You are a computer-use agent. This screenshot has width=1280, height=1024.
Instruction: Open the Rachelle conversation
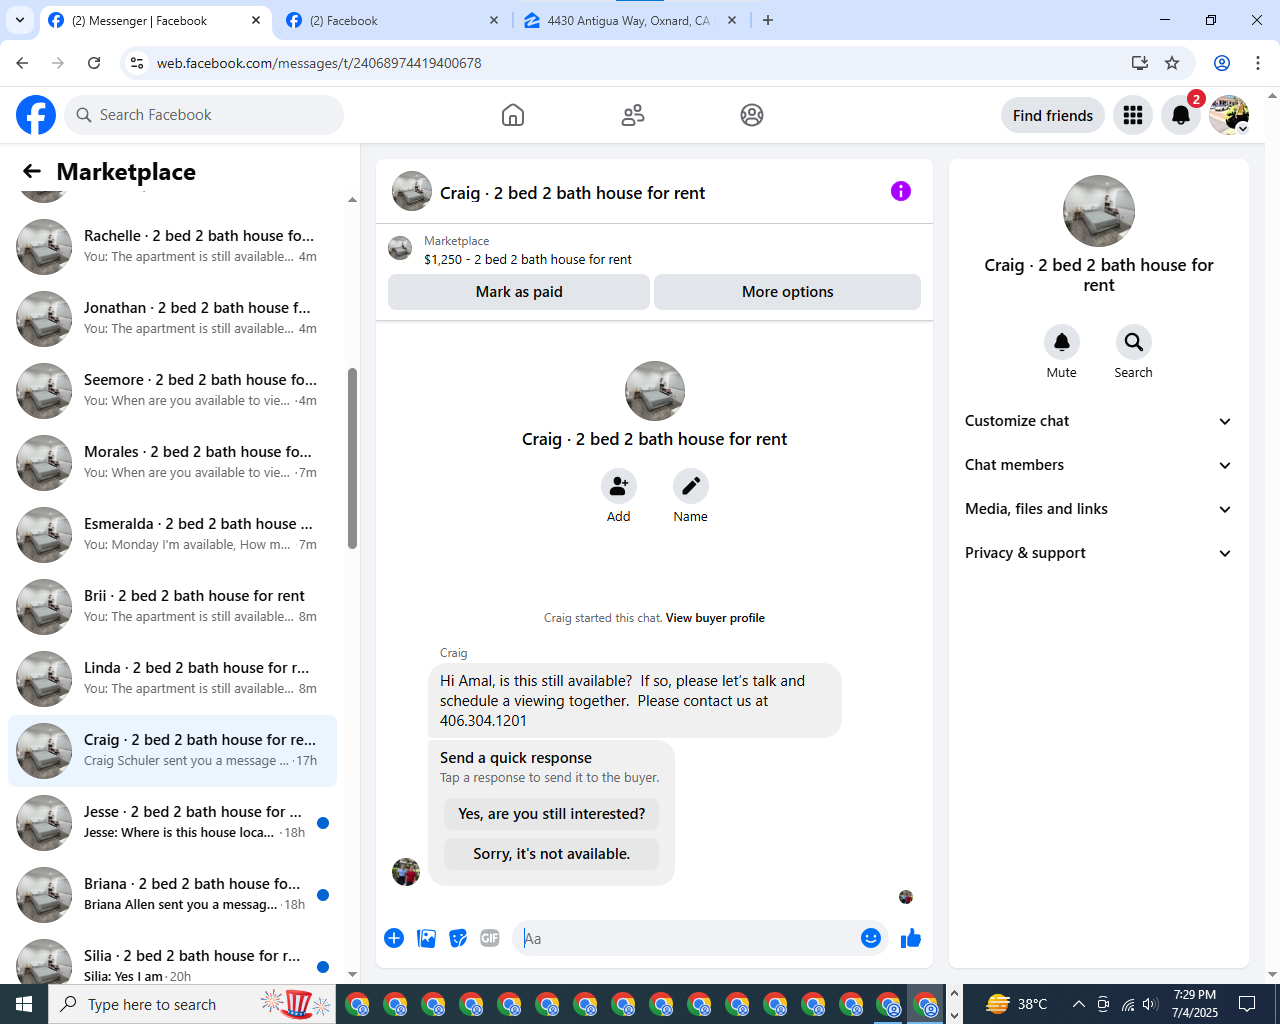tap(172, 247)
